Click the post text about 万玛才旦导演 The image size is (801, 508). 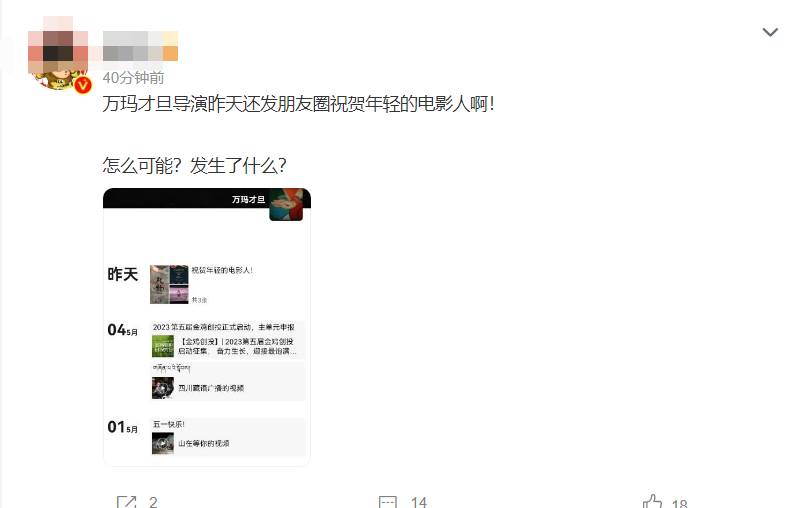click(x=298, y=104)
